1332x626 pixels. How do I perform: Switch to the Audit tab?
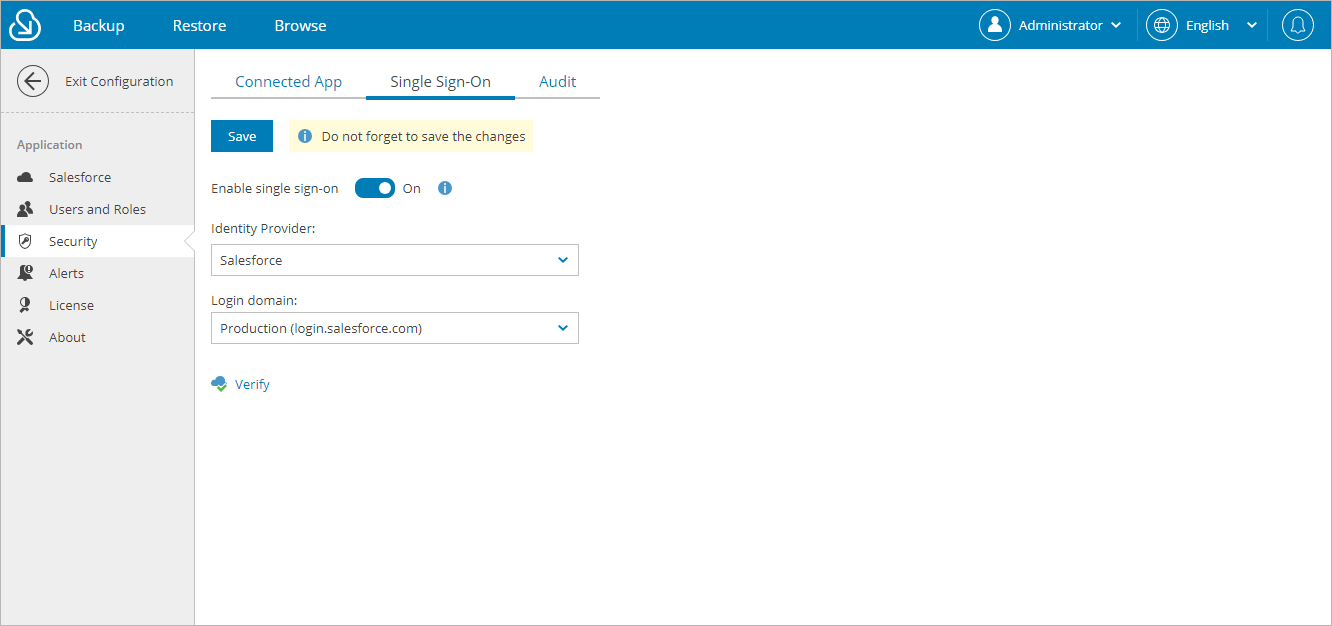coord(557,82)
